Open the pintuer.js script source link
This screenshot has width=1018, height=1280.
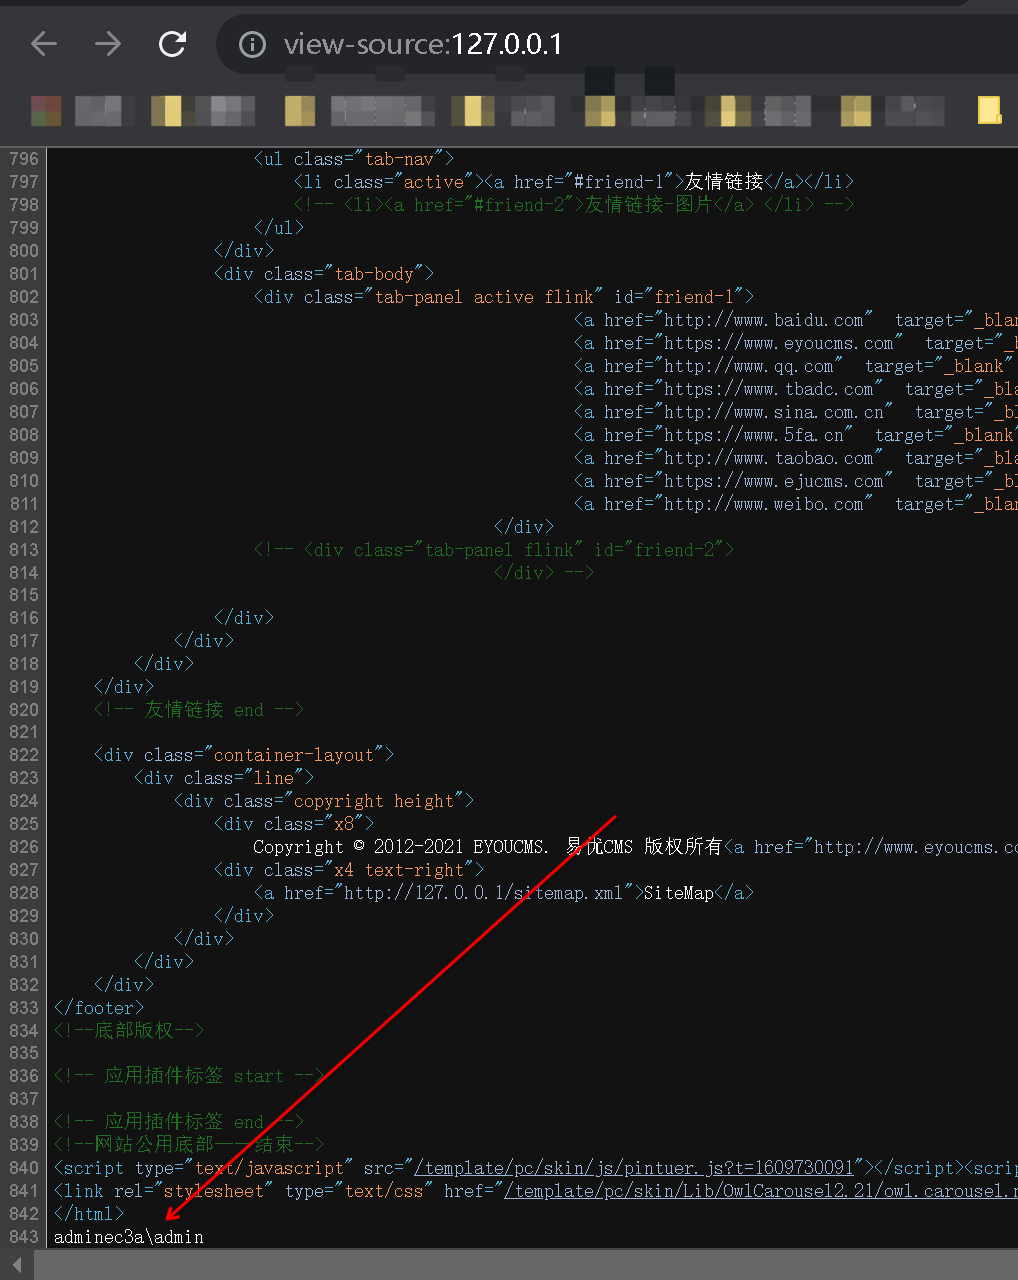click(634, 1168)
